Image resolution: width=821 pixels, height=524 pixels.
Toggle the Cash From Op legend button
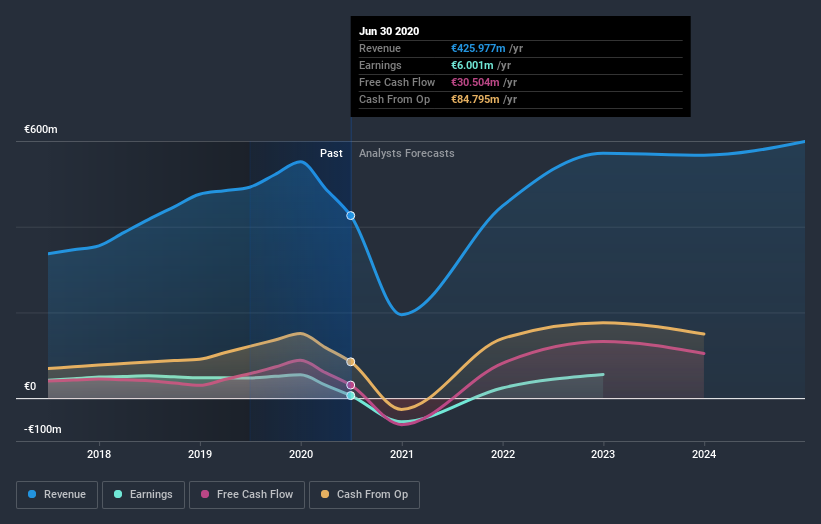point(364,495)
